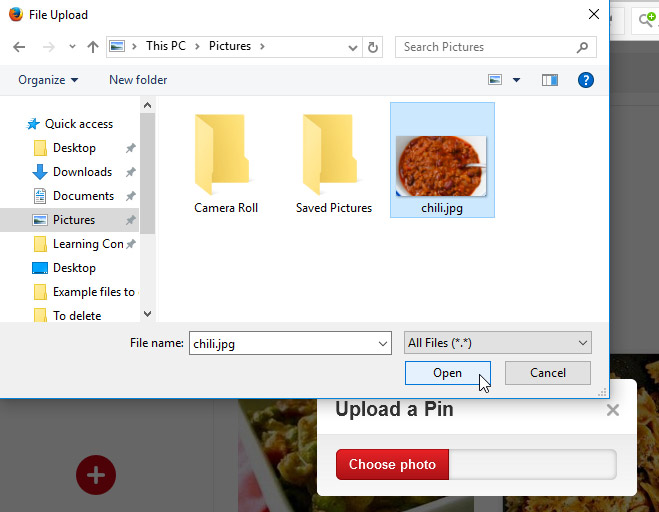This screenshot has height=512, width=659.
Task: Refresh the Pictures folder view
Action: tap(373, 47)
